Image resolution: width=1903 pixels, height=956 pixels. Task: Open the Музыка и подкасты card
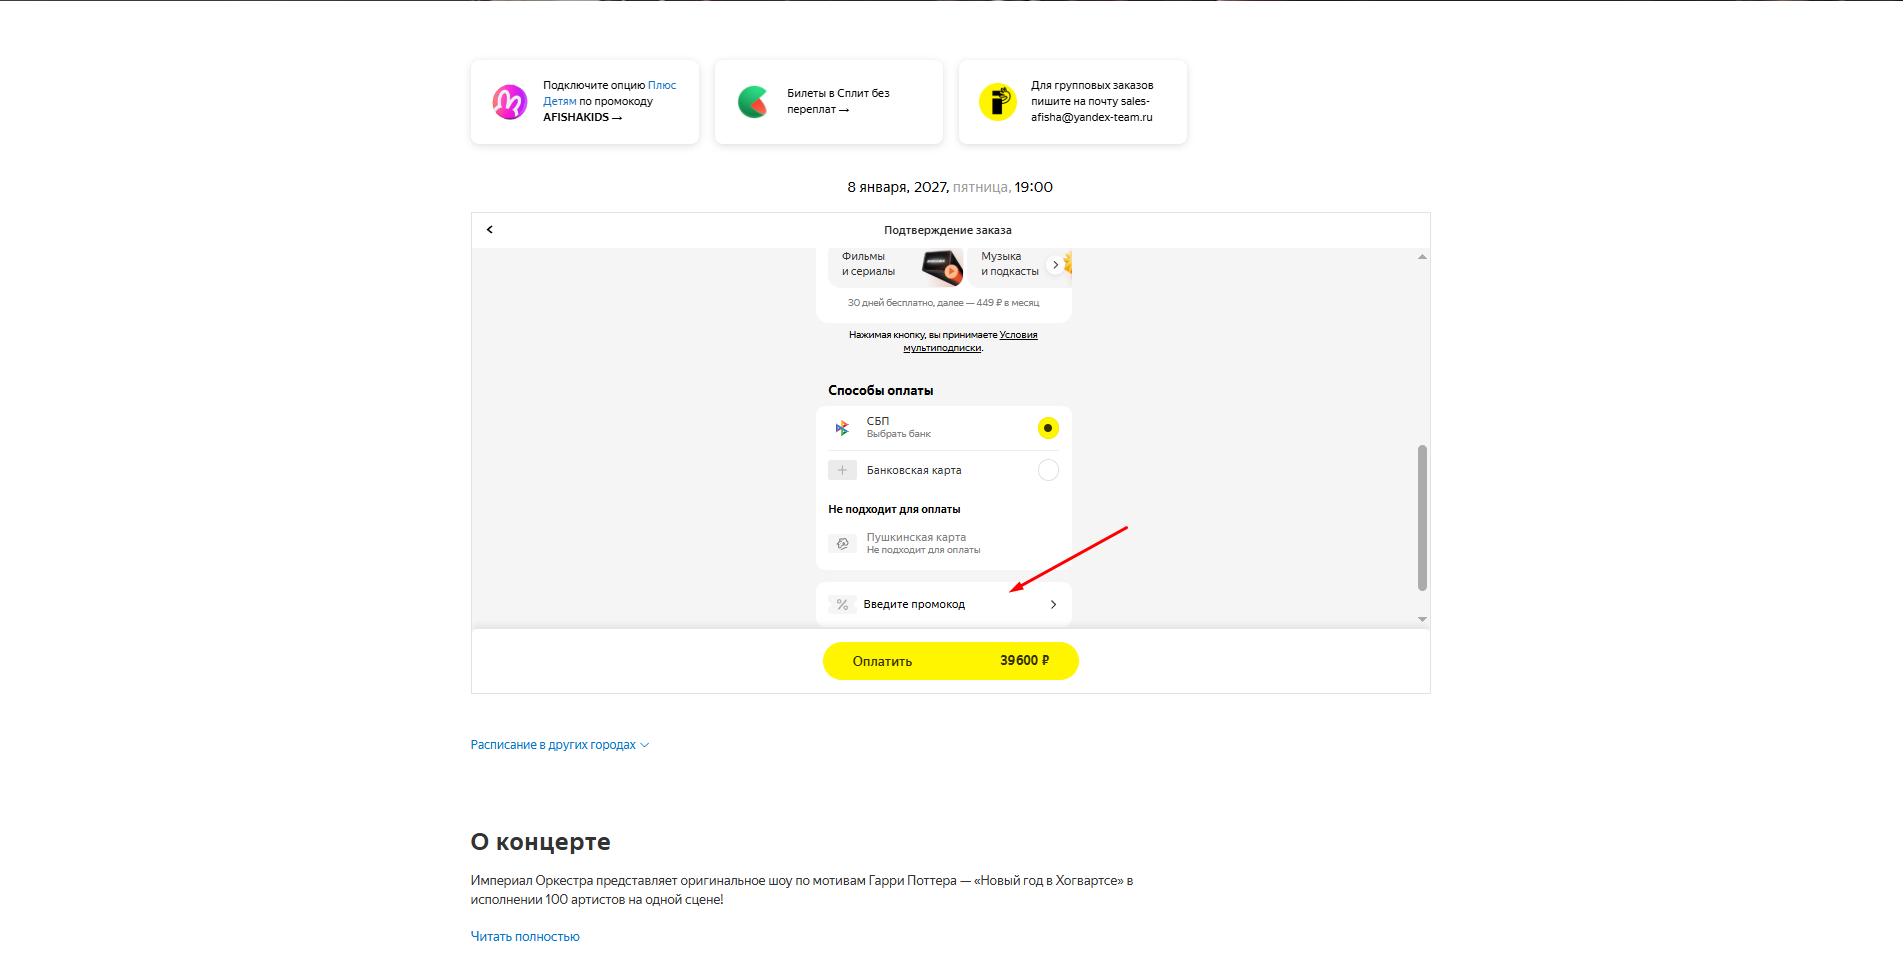[x=1010, y=265]
